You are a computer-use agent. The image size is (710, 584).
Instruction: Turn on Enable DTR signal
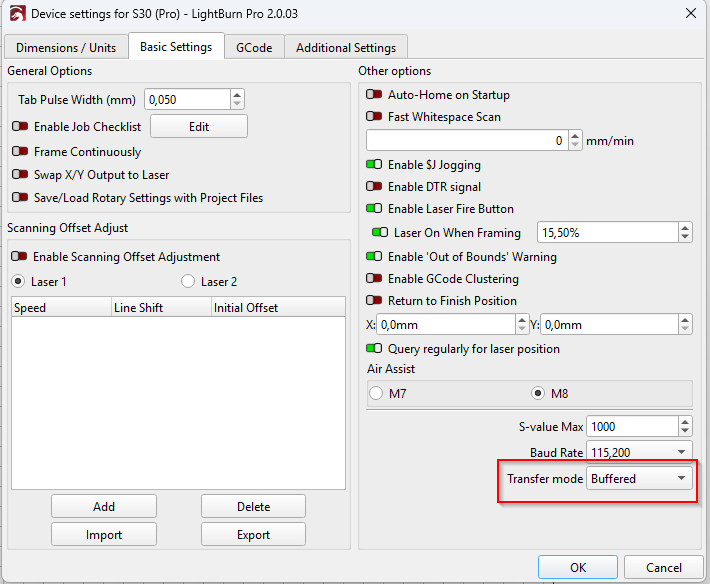pyautogui.click(x=375, y=187)
